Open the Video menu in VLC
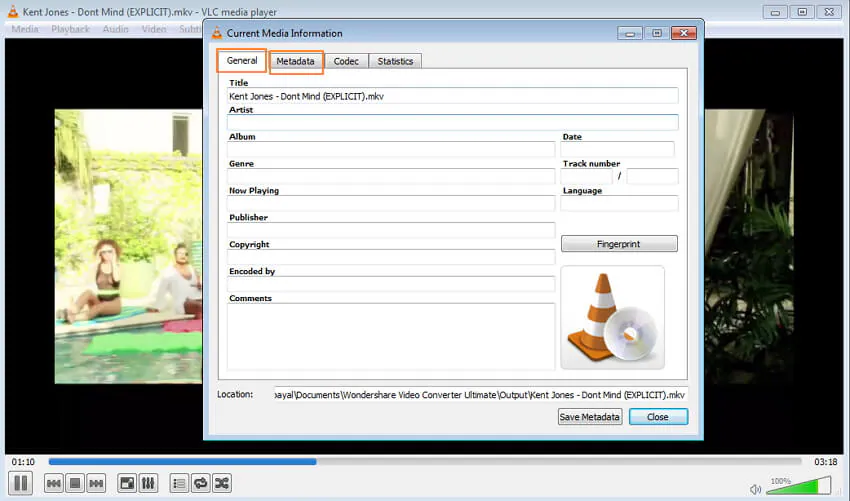 click(x=154, y=29)
